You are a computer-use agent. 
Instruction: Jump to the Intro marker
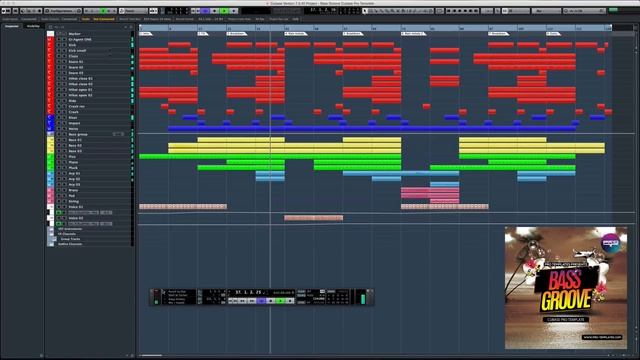click(x=145, y=33)
